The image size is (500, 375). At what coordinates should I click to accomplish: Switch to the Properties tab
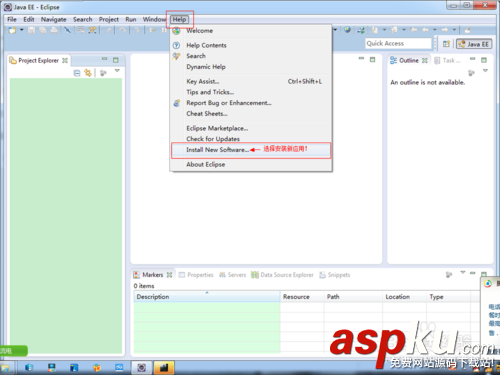pos(196,275)
